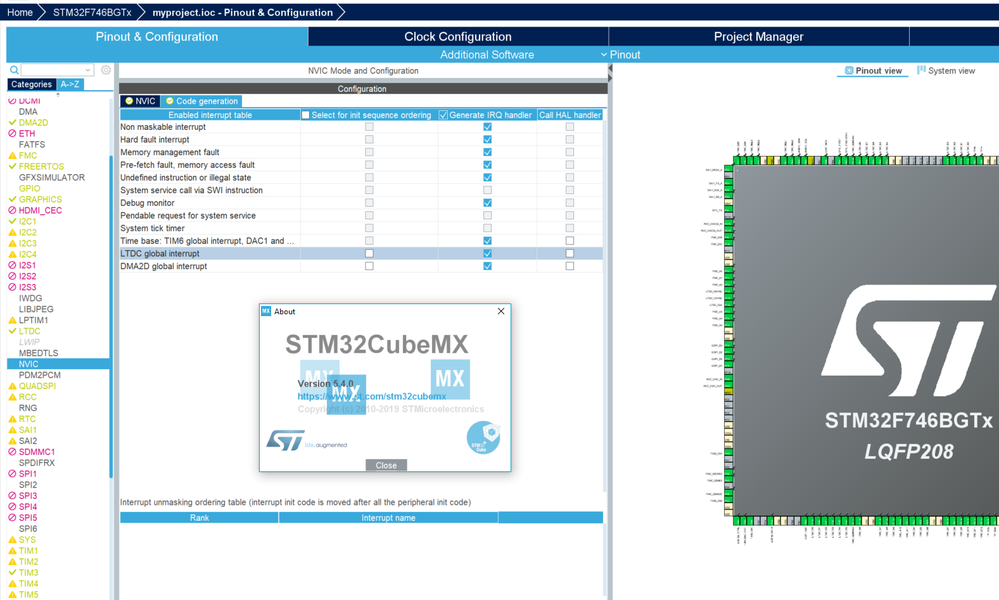Select FATFS in the peripheral list
The width and height of the screenshot is (999, 600).
pos(32,145)
